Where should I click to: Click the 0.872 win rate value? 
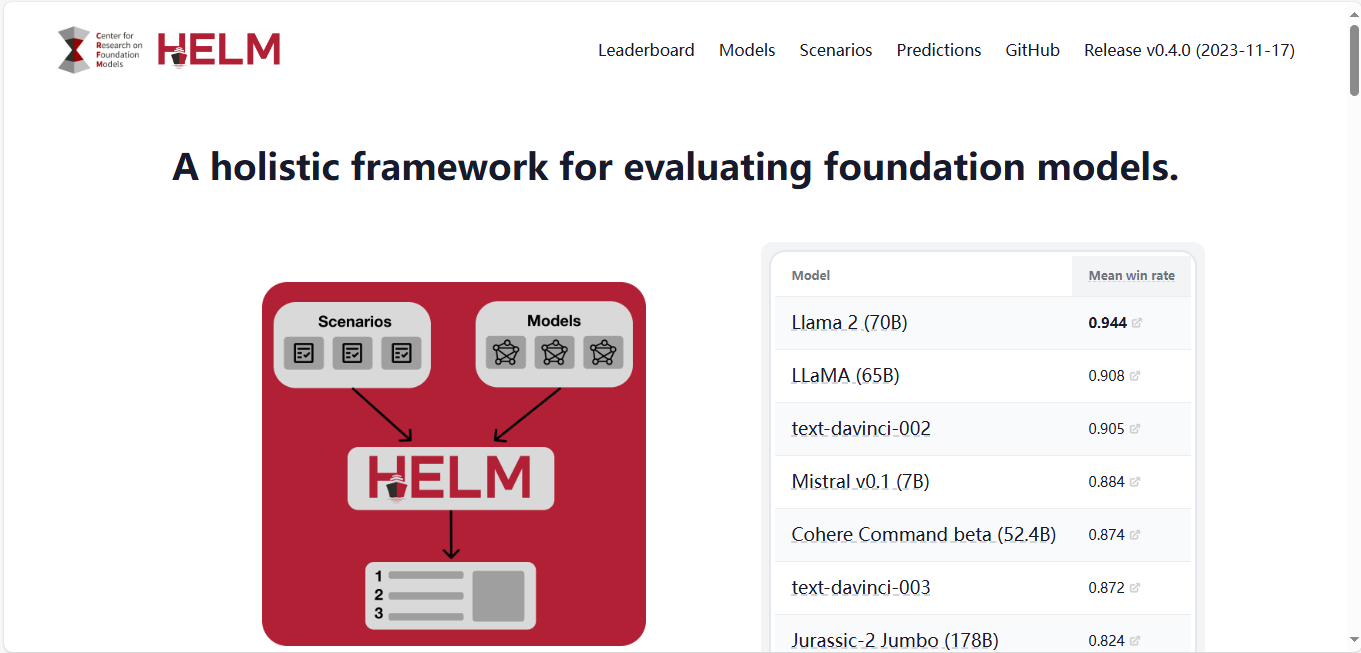(1106, 588)
